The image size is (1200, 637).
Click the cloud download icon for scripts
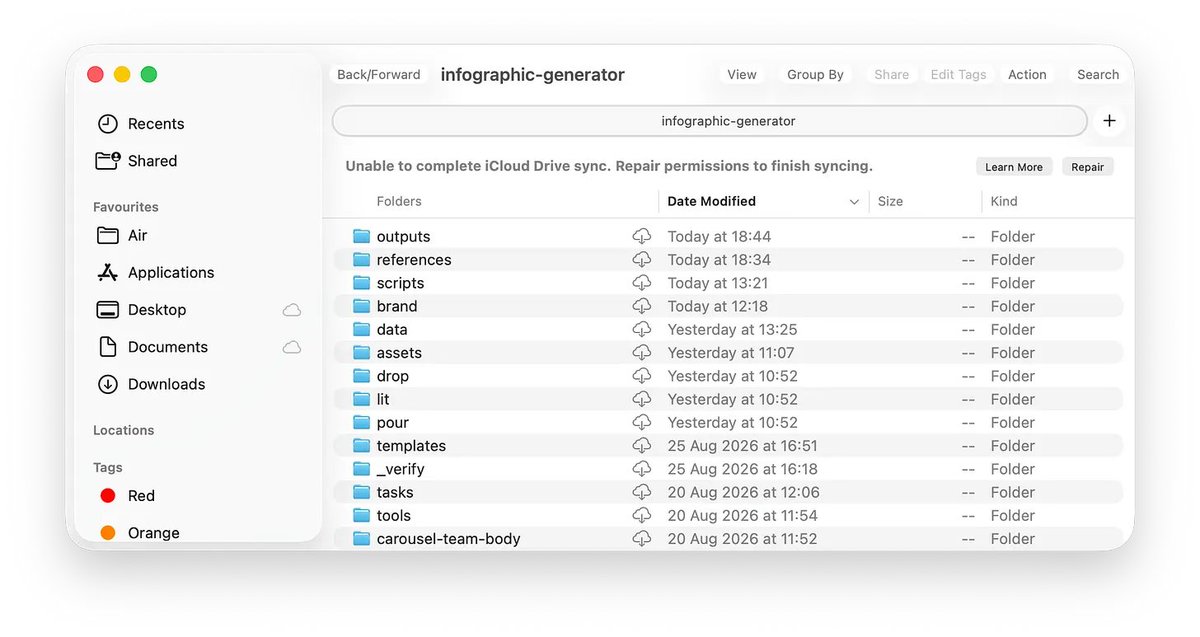[642, 283]
